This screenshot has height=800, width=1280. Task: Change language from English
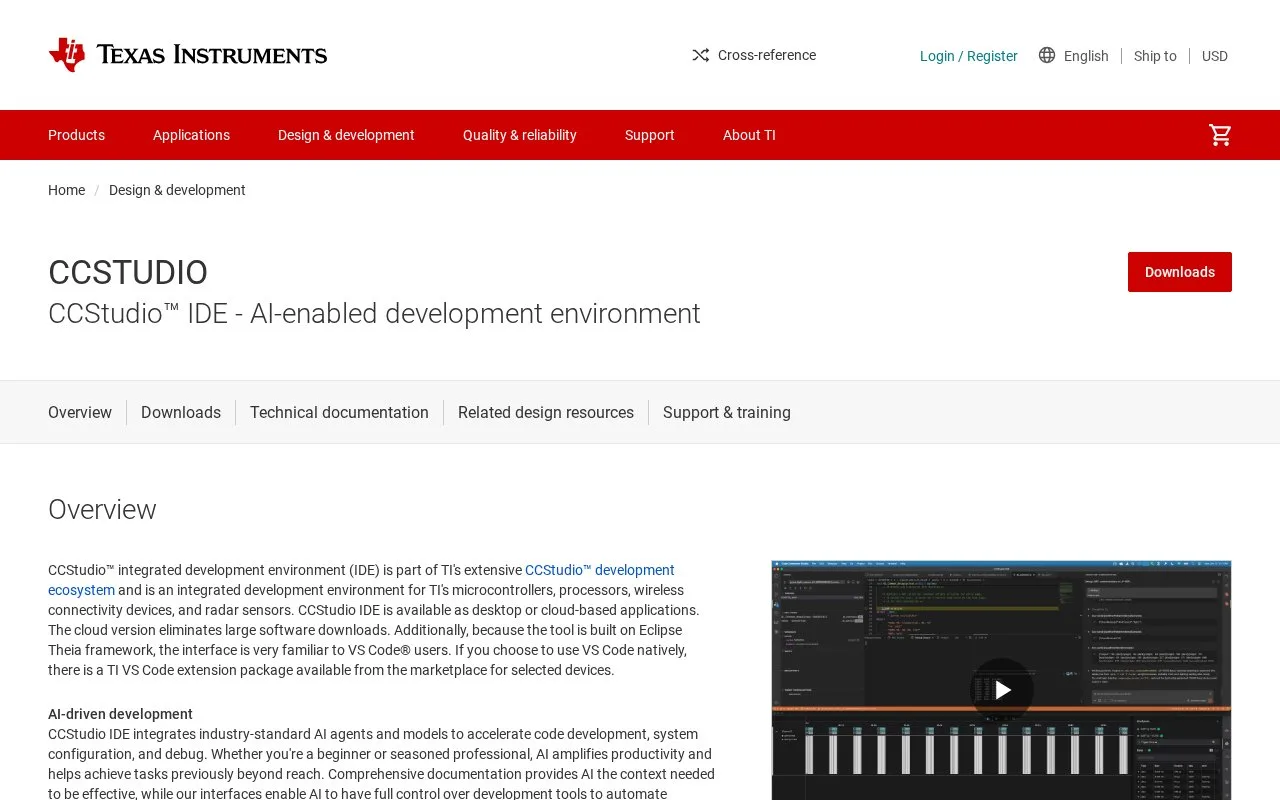click(x=1086, y=56)
